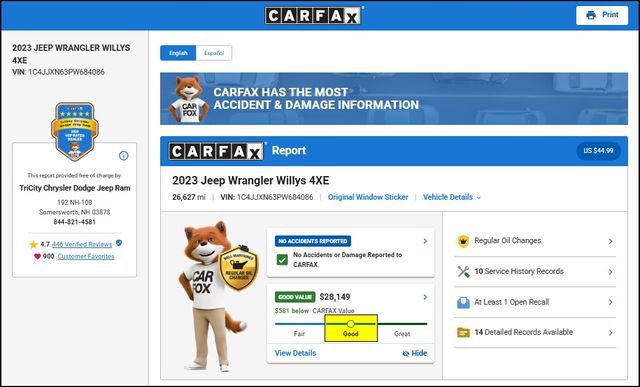Click the report heading 2023 Jeep Wrangler Willys 4XE
The height and width of the screenshot is (387, 640).
pos(251,180)
